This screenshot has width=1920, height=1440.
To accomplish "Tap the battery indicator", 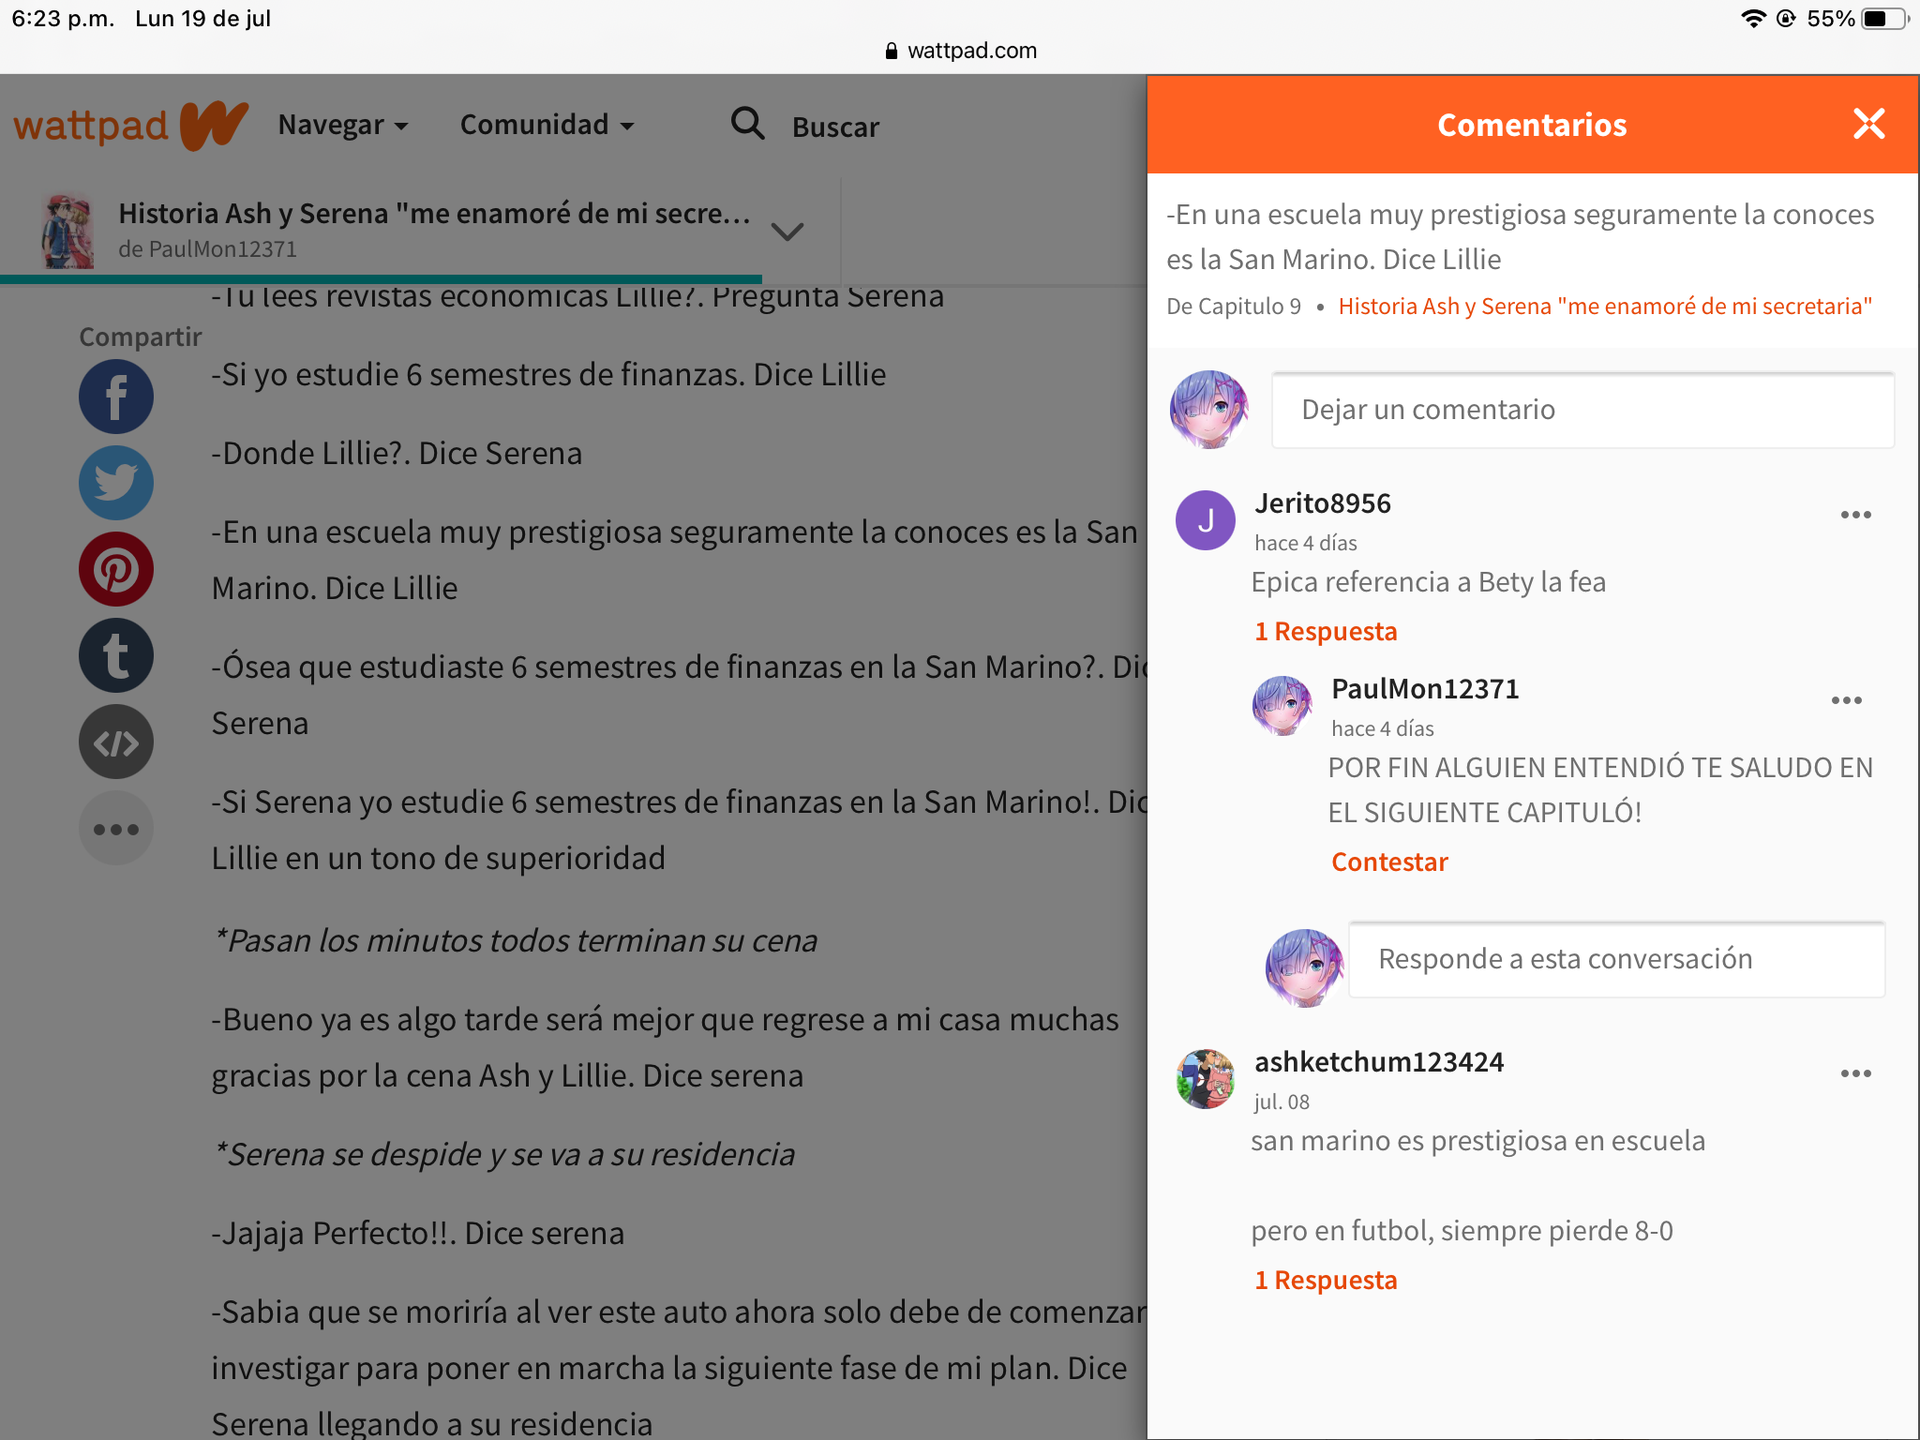I will point(1885,18).
